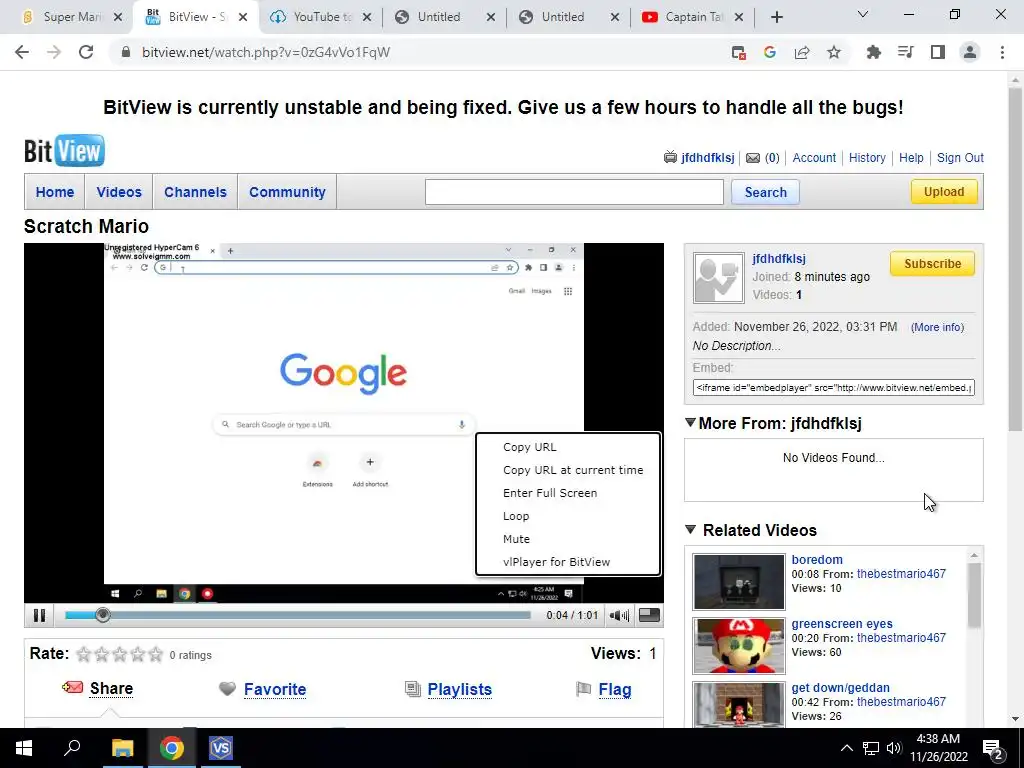
Task: Open the Share tab
Action: (111, 688)
